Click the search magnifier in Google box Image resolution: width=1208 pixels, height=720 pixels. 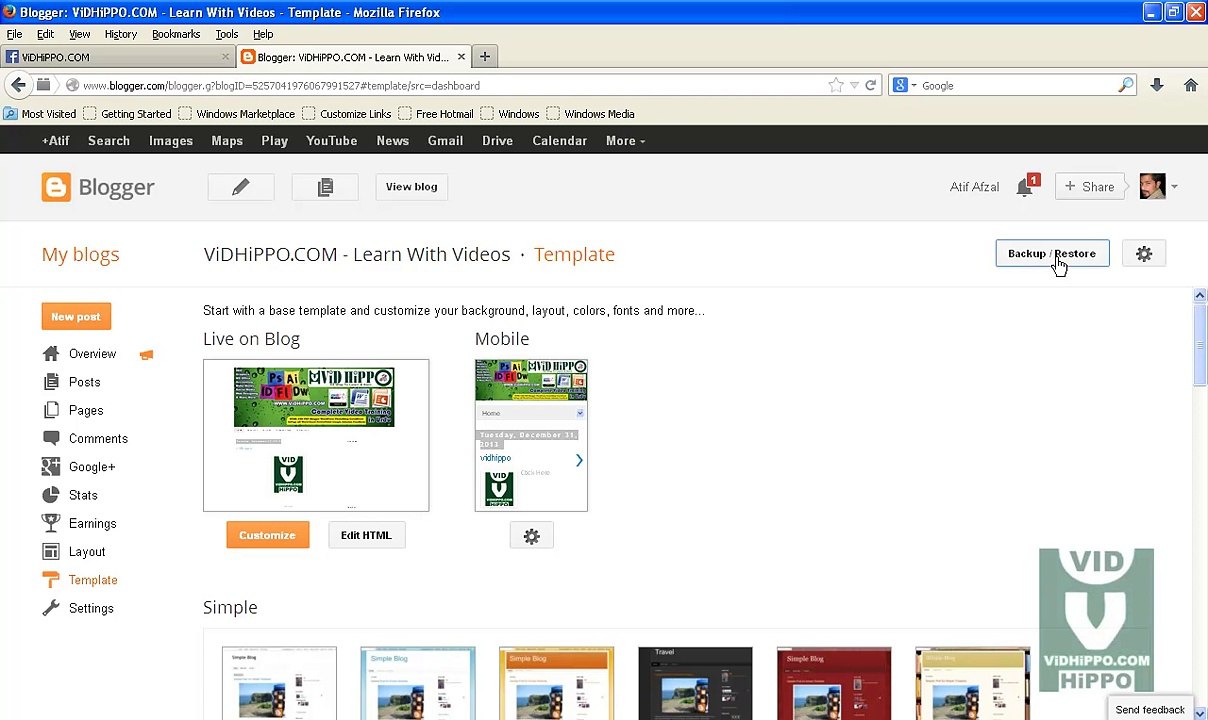click(1126, 86)
